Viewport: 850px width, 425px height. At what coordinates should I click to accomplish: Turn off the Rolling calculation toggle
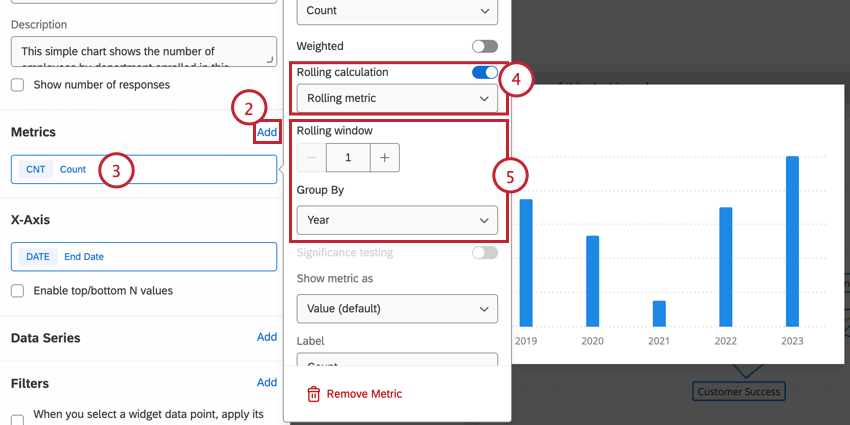click(484, 72)
